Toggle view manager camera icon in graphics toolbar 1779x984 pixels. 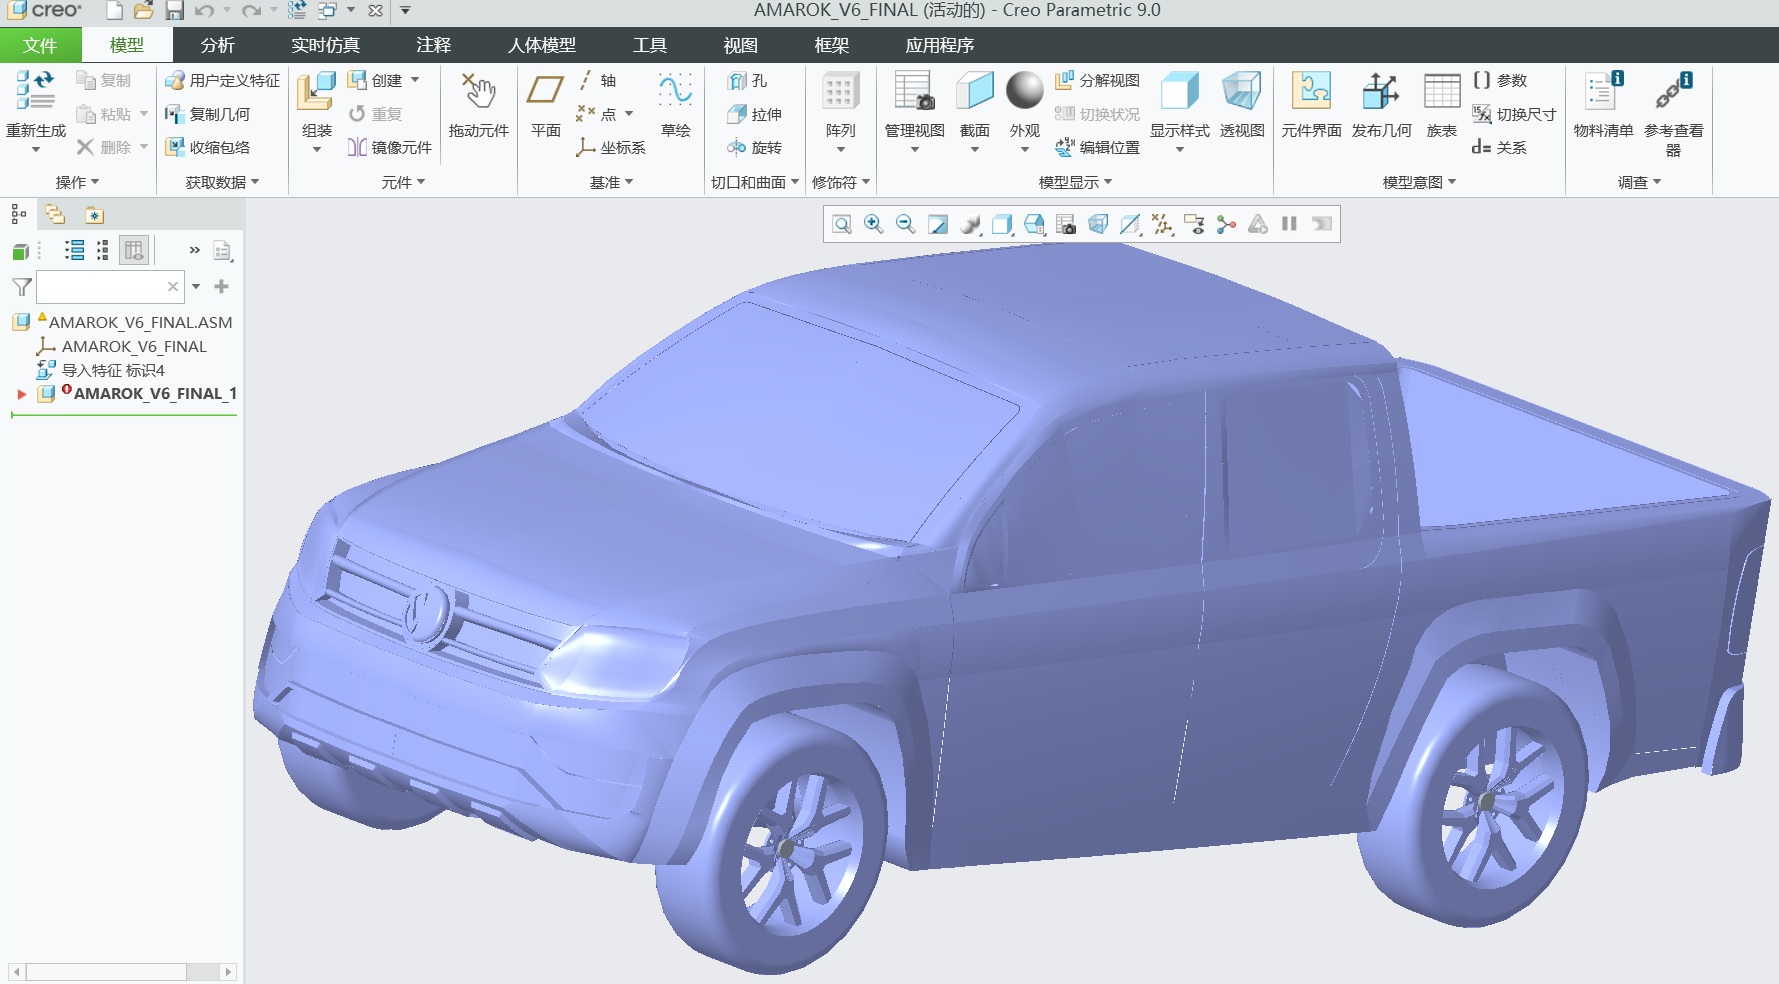pyautogui.click(x=1066, y=224)
